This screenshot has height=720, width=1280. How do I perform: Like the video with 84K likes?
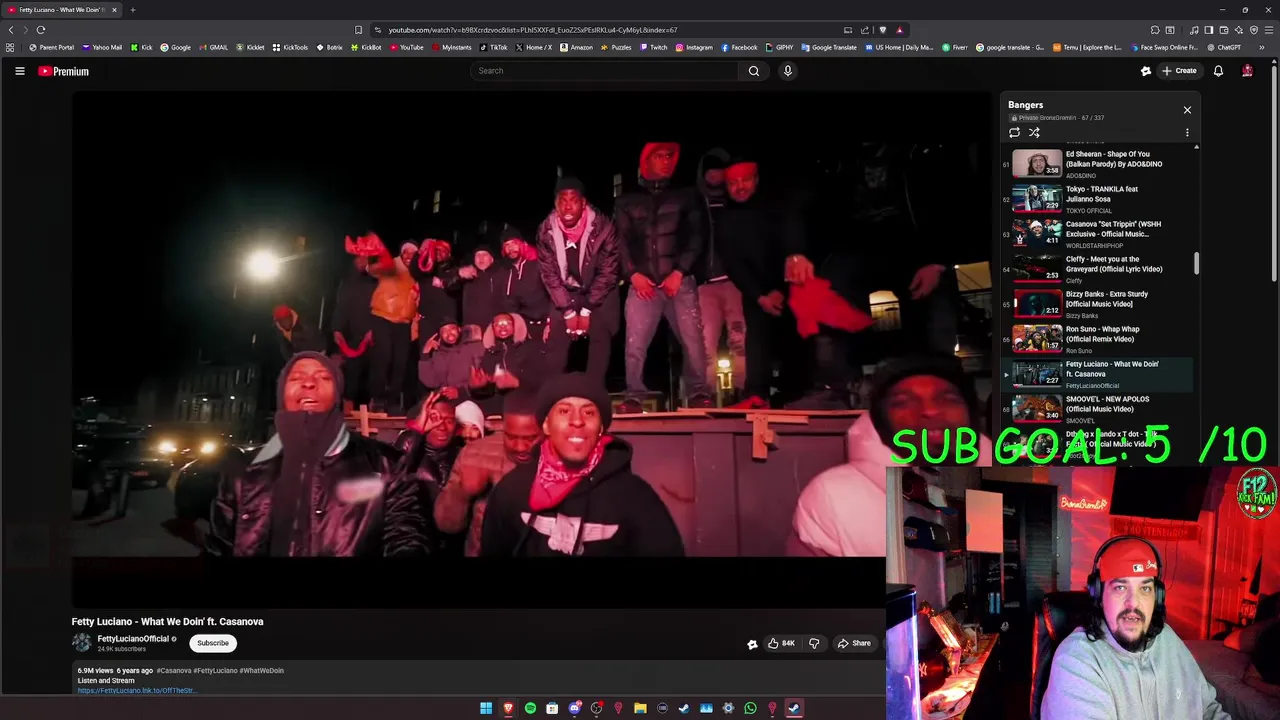pos(781,643)
